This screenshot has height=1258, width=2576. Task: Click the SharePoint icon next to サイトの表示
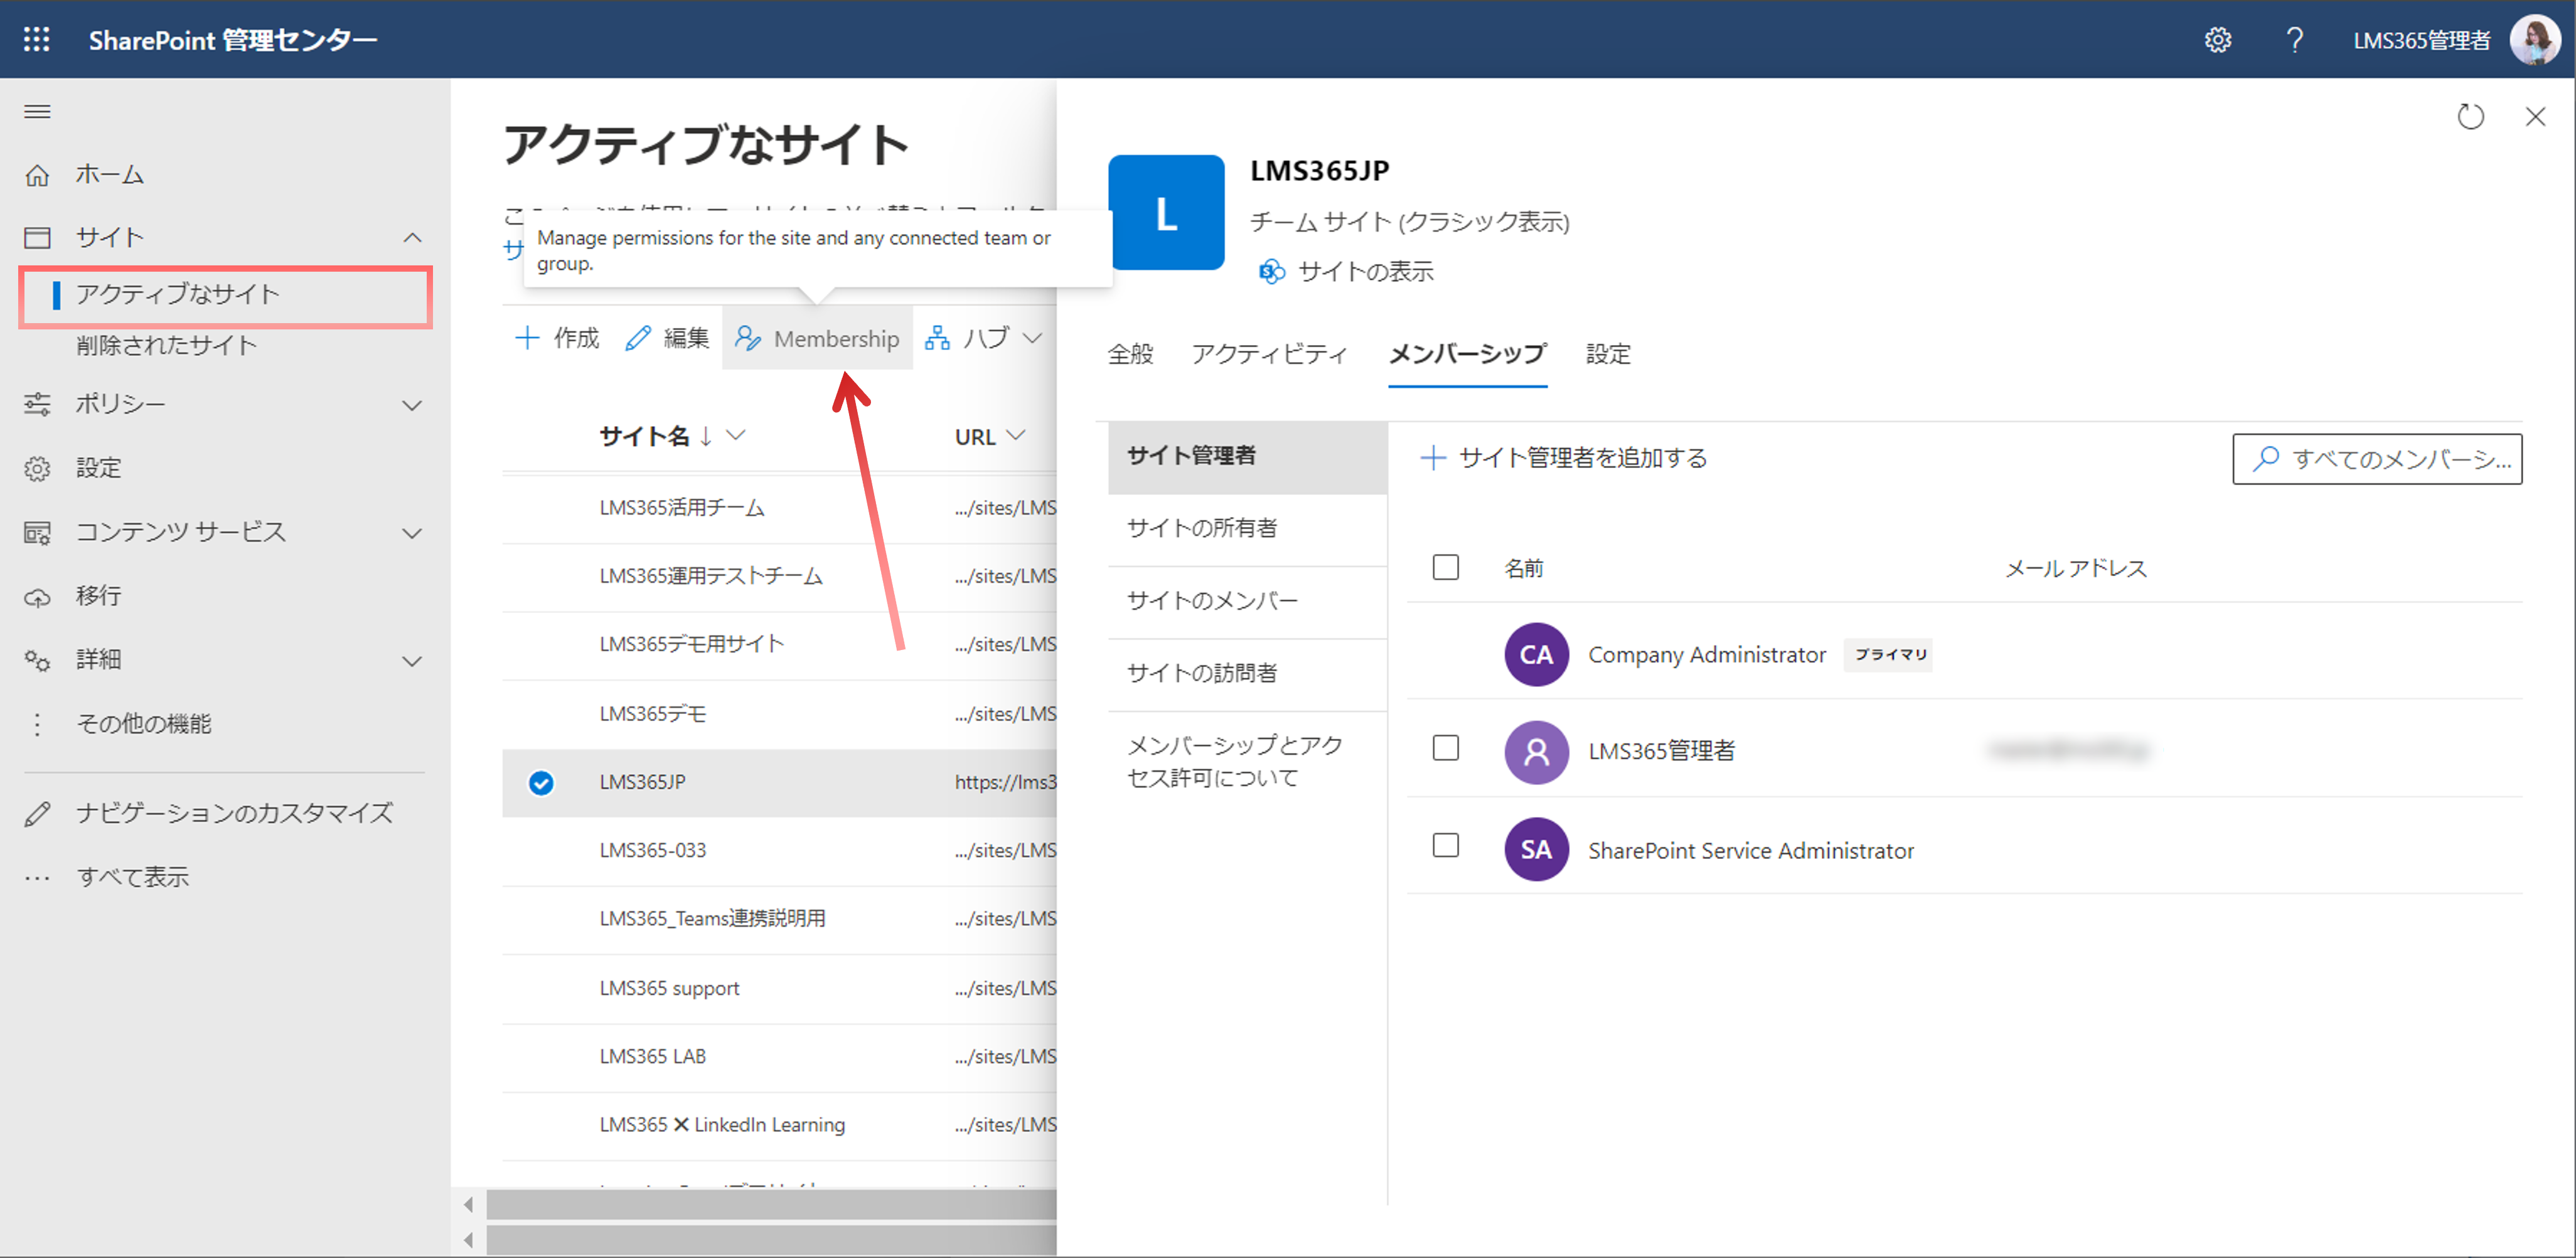[1271, 271]
